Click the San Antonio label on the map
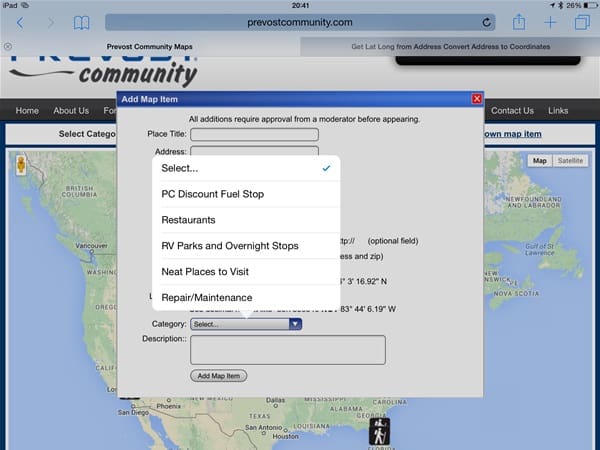 click(x=263, y=427)
